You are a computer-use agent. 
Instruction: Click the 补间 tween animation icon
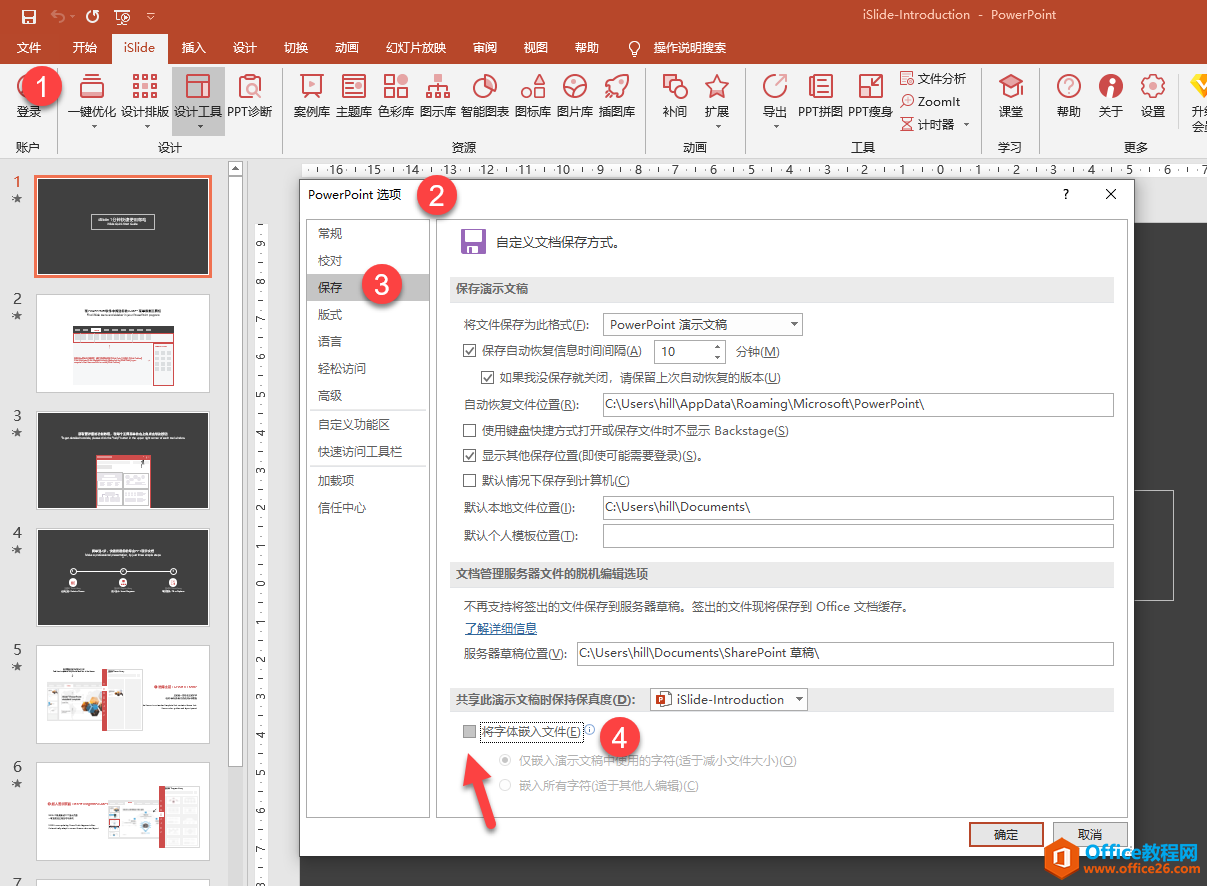(675, 96)
